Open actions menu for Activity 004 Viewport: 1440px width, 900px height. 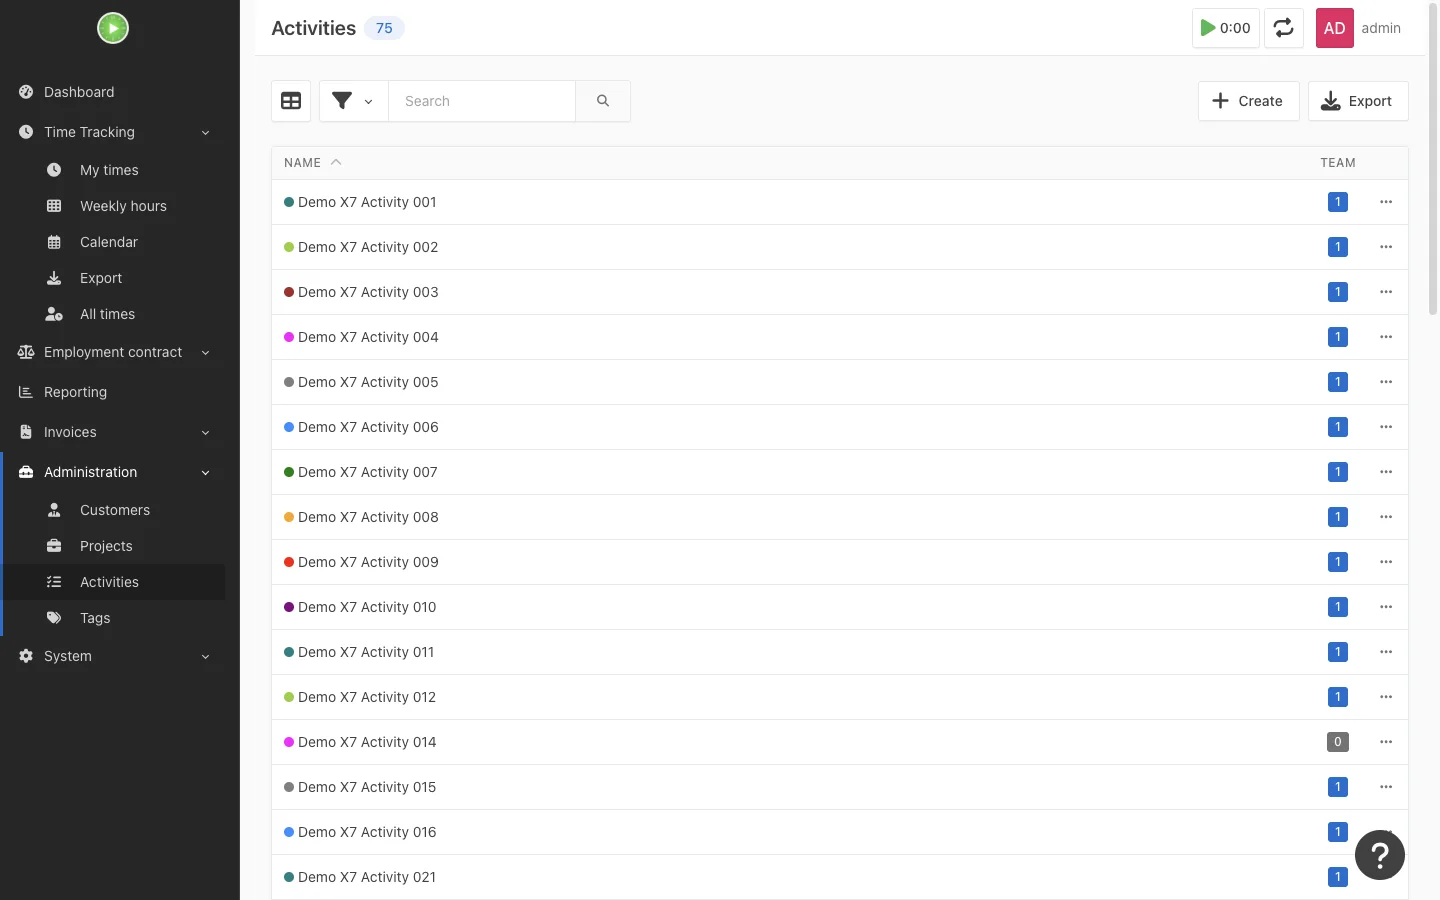1386,337
